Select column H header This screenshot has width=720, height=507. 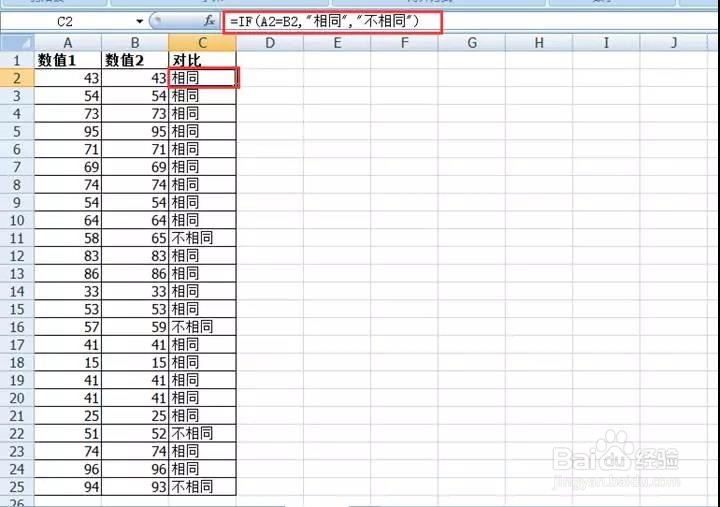coord(539,43)
